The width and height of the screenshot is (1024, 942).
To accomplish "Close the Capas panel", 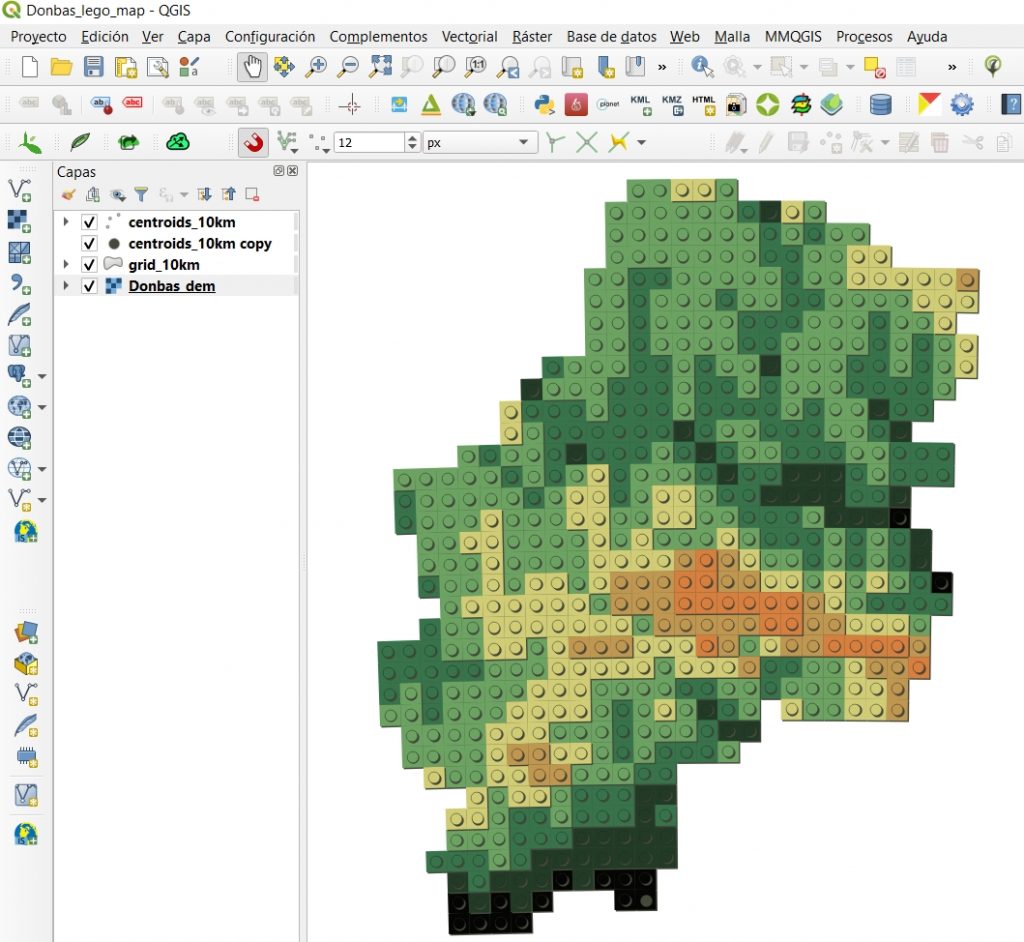I will [292, 171].
